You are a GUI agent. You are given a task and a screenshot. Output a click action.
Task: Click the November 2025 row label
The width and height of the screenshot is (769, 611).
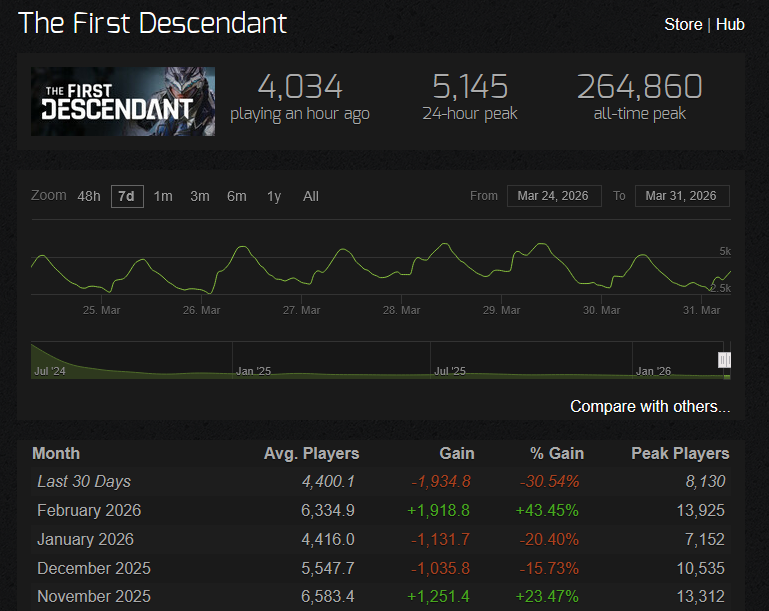click(94, 596)
